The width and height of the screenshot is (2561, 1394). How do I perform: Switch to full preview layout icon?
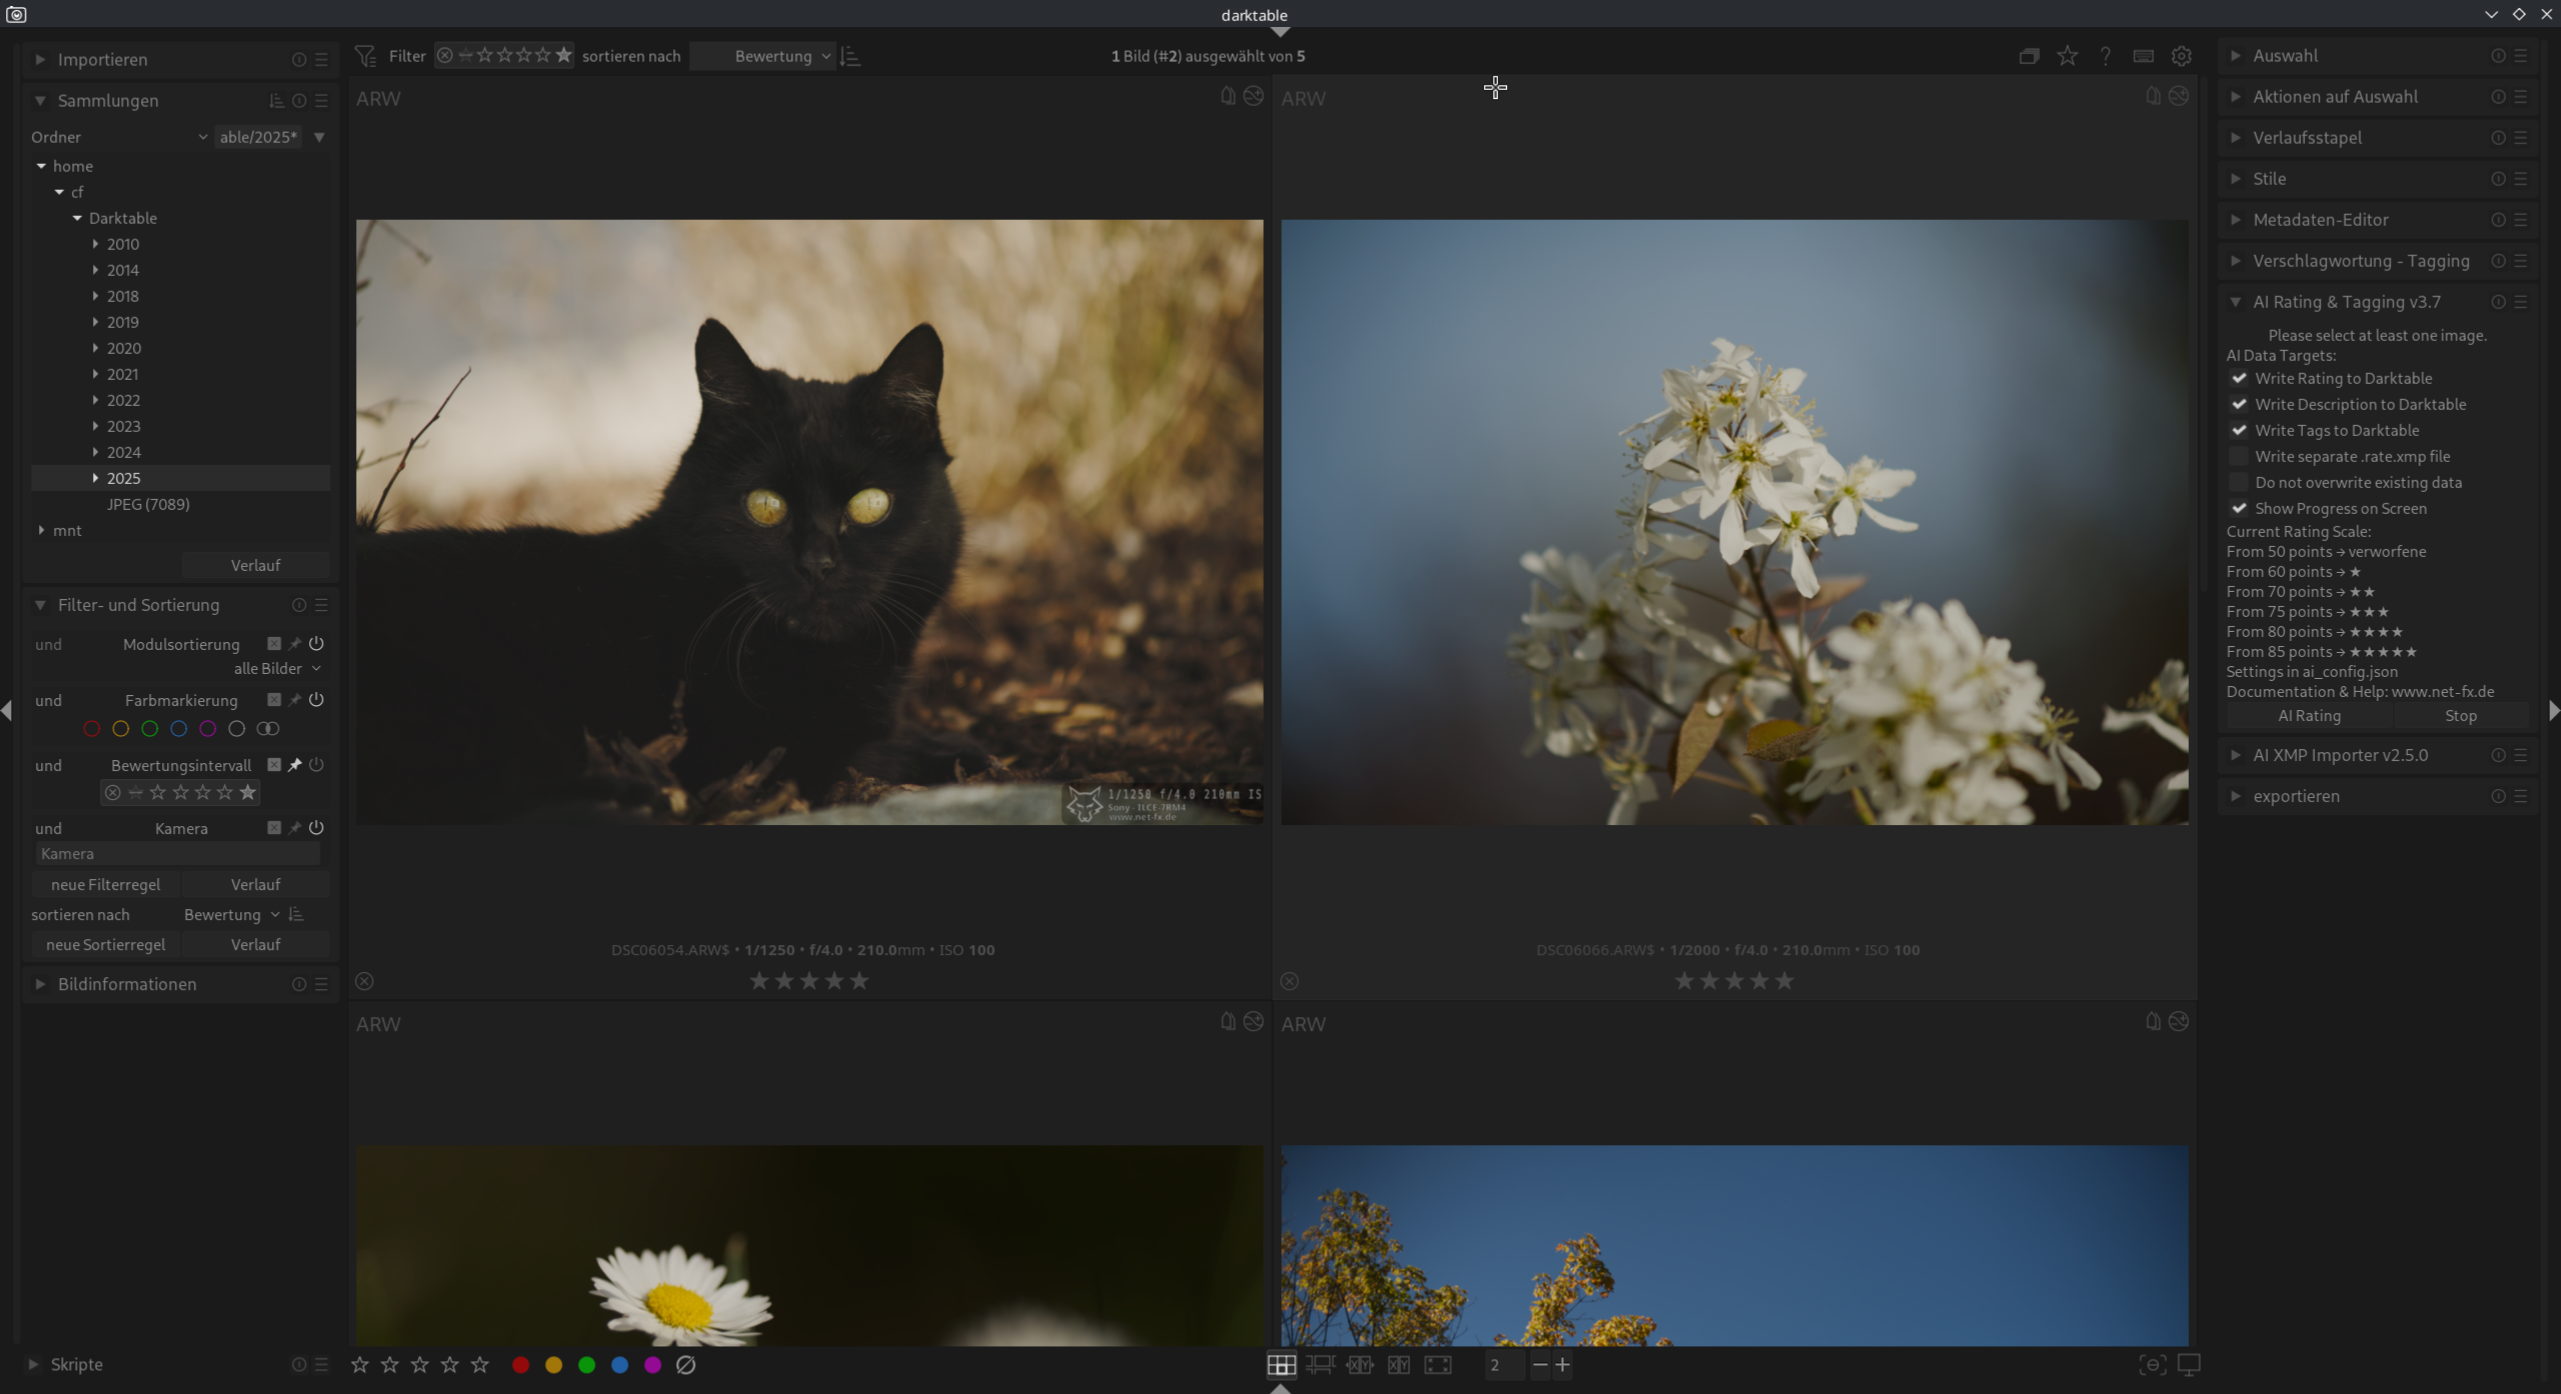(1438, 1365)
